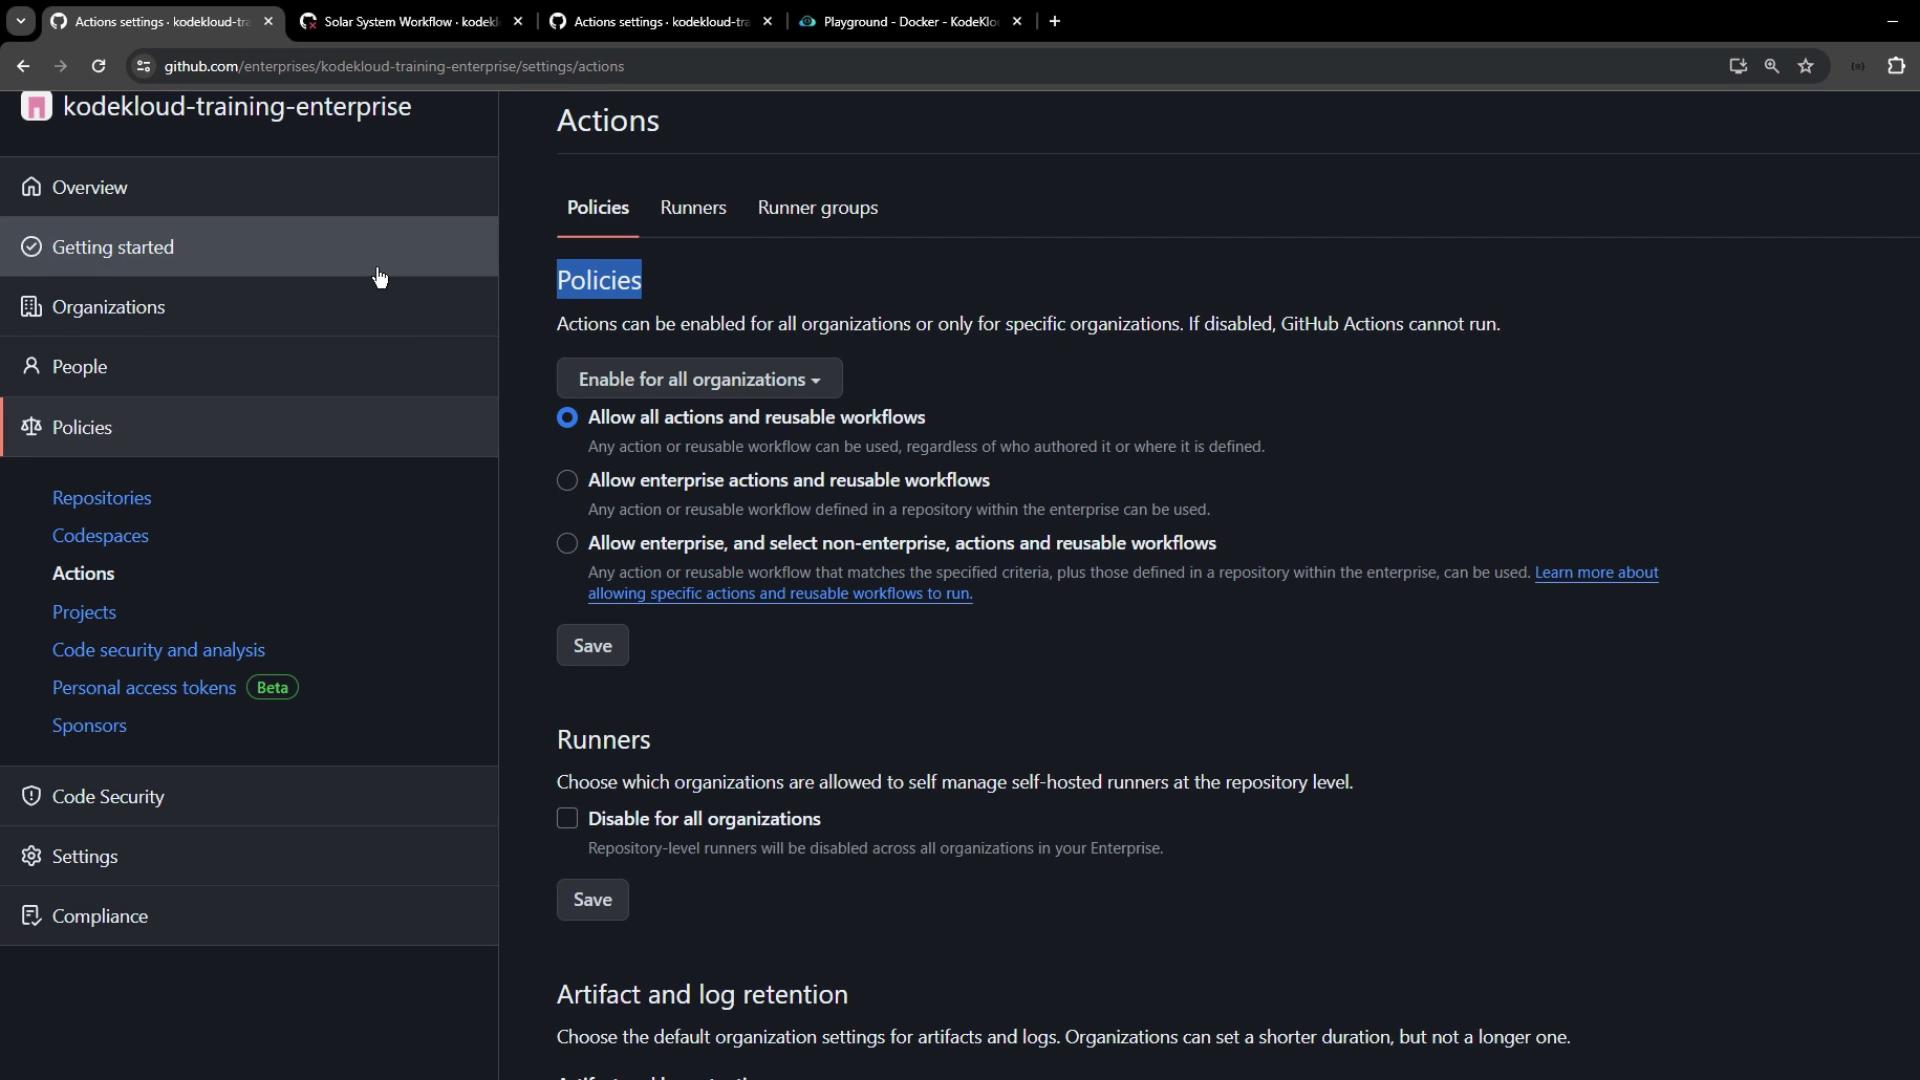Select Allow enterprise and select non-enterprise option
The width and height of the screenshot is (1920, 1080).
pyautogui.click(x=567, y=544)
